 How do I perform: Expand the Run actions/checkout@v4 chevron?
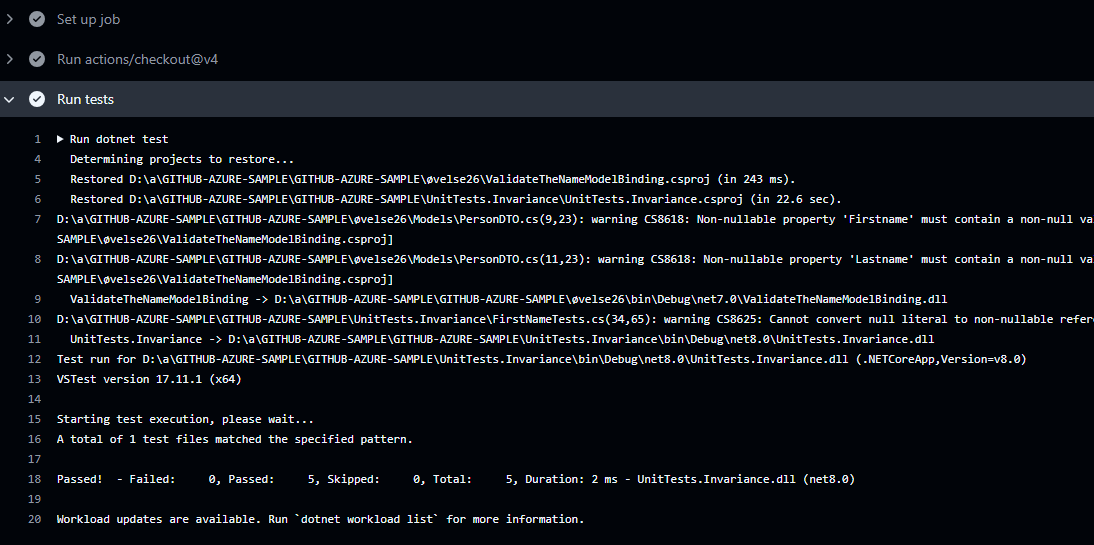point(10,59)
